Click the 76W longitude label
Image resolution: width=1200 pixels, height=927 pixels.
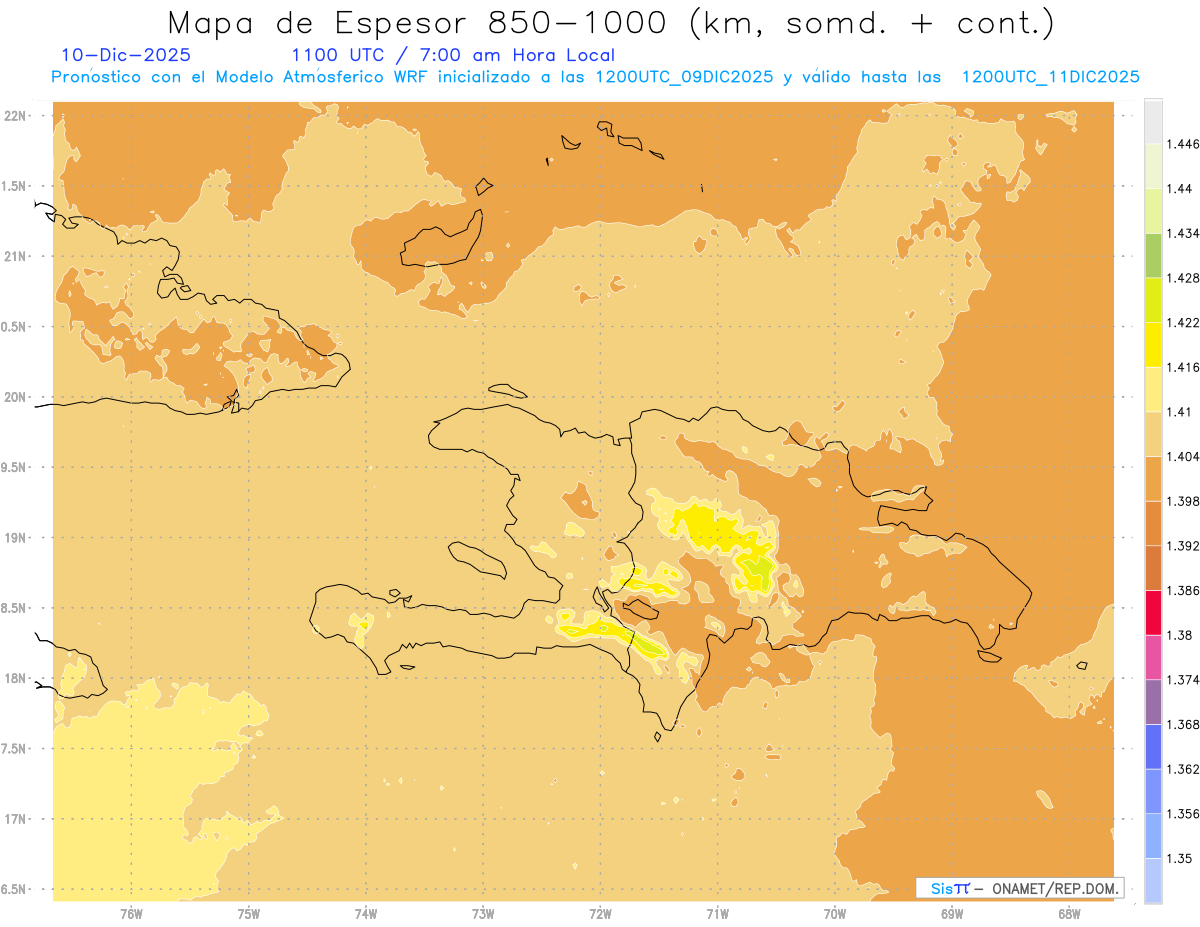pyautogui.click(x=131, y=914)
